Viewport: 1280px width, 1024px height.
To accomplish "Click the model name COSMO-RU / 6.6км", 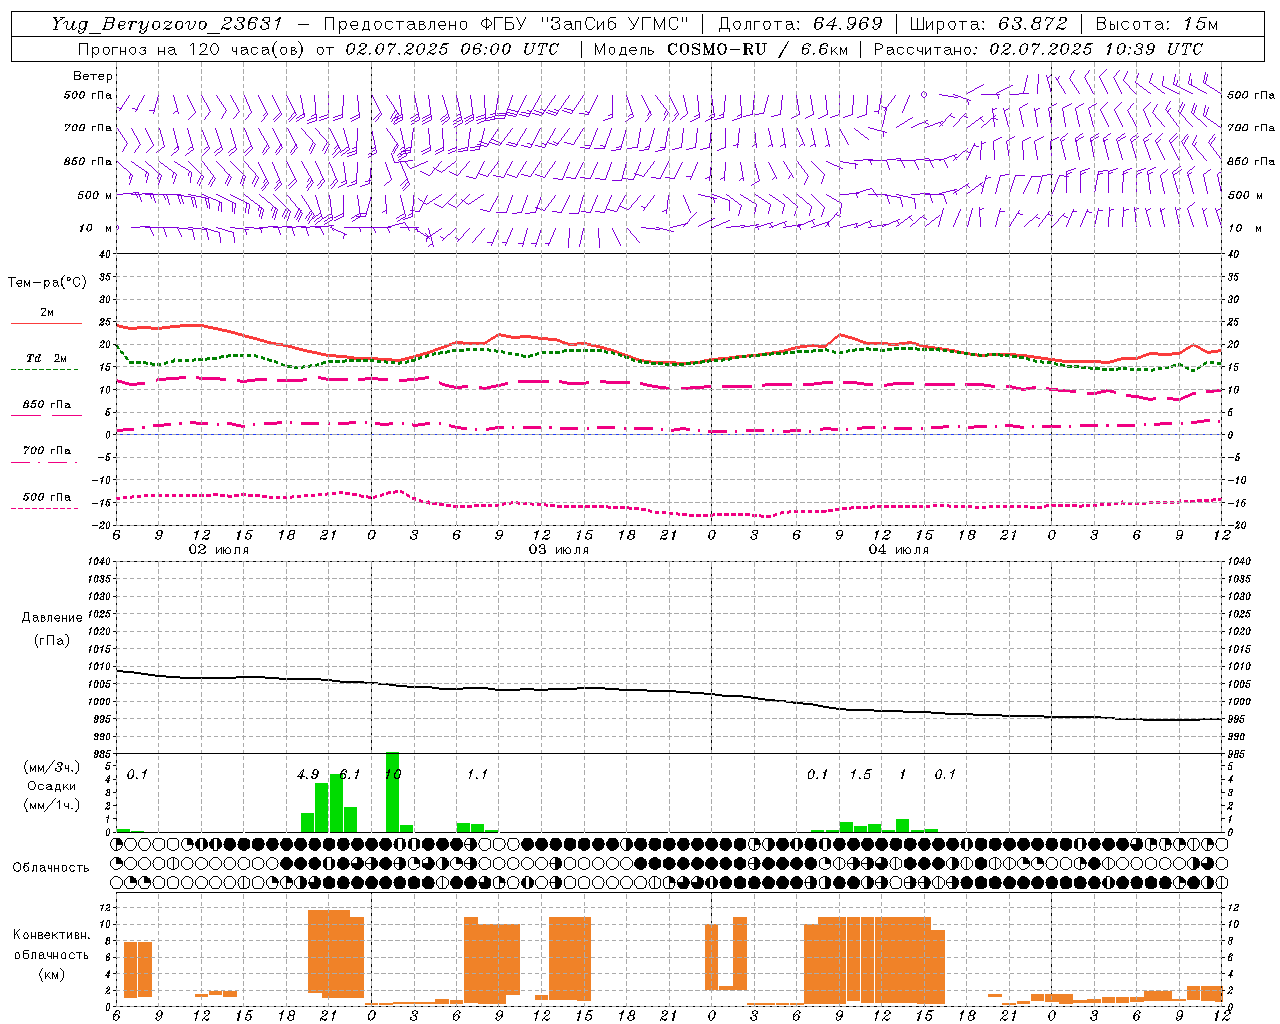I will [x=757, y=49].
